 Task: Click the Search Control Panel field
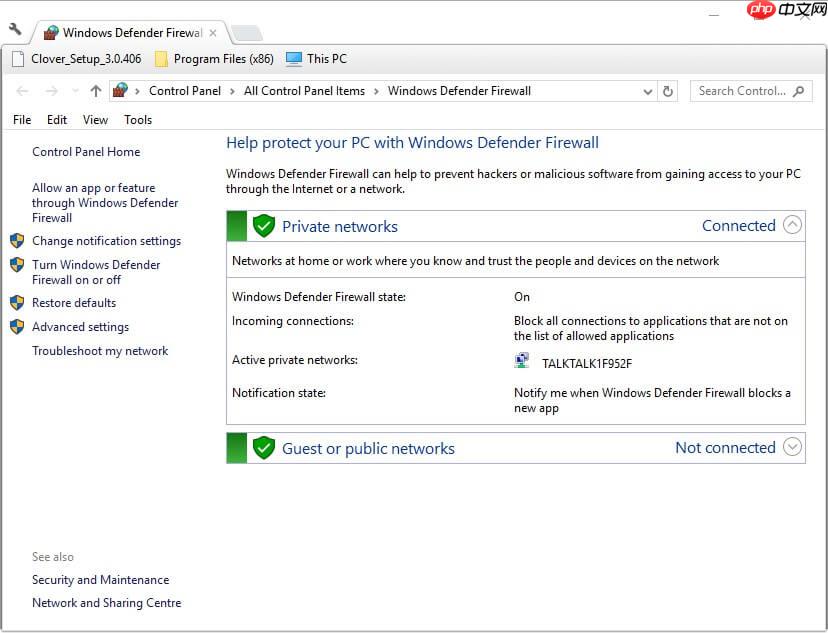click(x=742, y=91)
